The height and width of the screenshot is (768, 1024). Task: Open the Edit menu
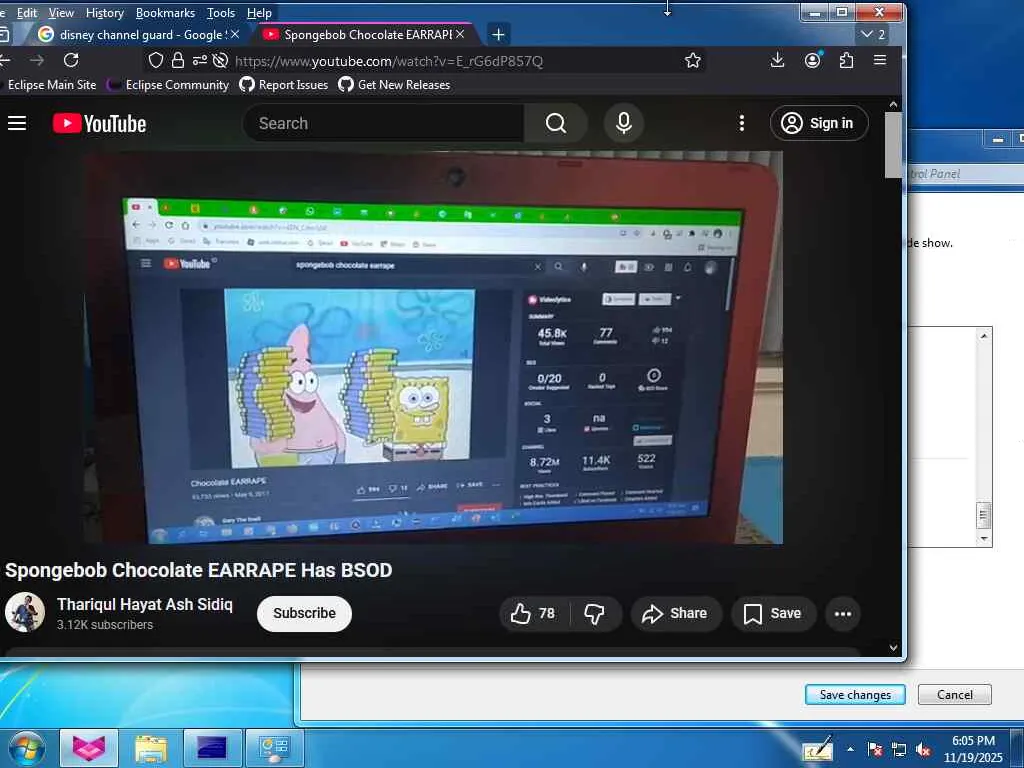click(x=27, y=12)
